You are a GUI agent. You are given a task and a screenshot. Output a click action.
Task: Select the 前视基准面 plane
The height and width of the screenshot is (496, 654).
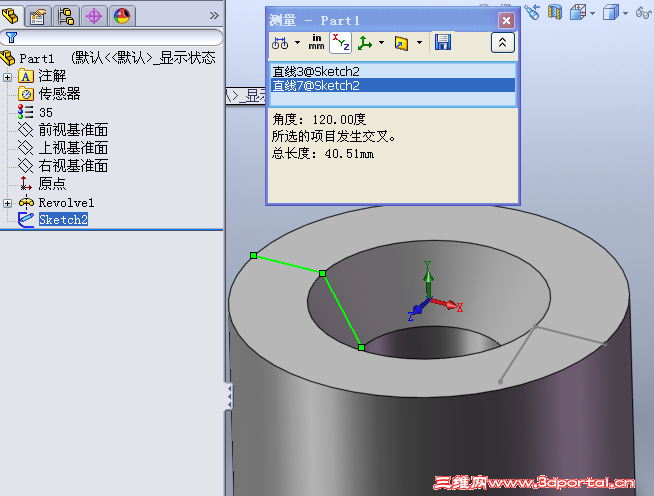[73, 130]
